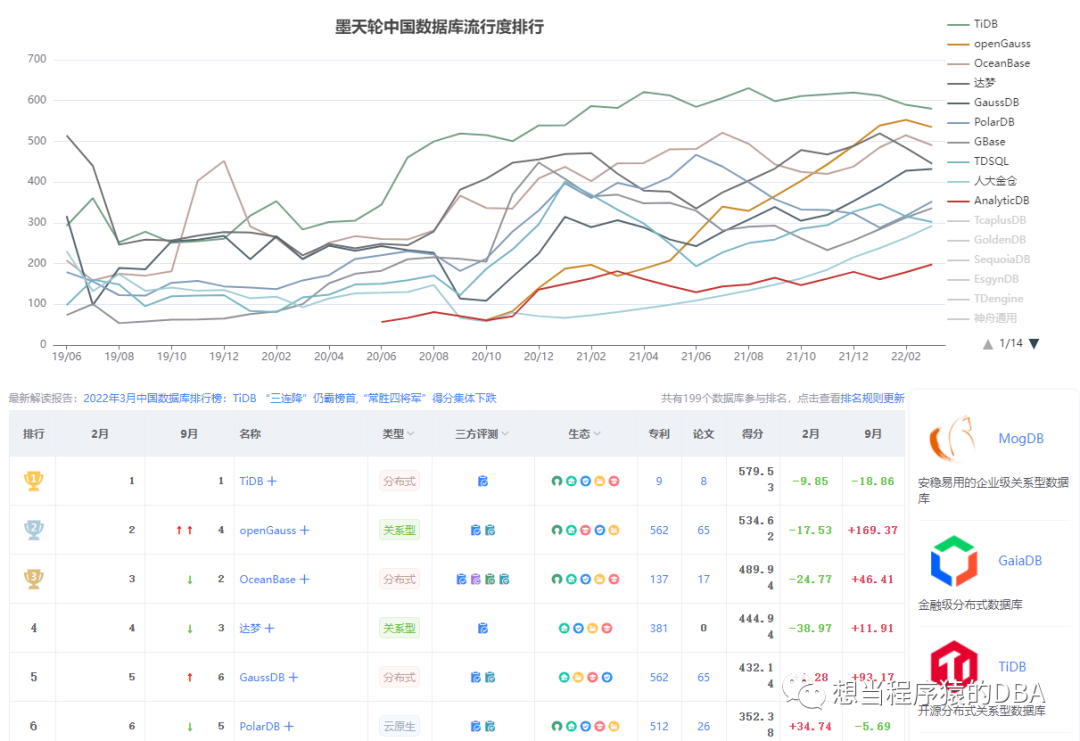This screenshot has width=1080, height=741.
Task: Hide the 人大金仓 series in chart legend
Action: [982, 181]
